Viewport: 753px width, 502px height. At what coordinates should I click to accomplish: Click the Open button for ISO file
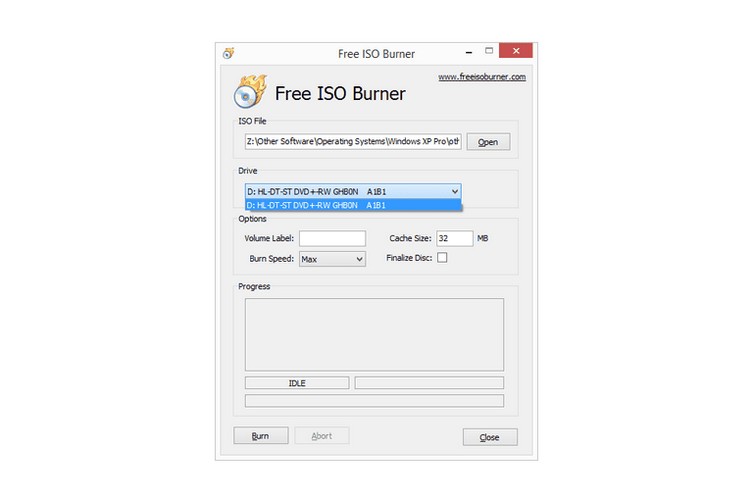coord(488,142)
